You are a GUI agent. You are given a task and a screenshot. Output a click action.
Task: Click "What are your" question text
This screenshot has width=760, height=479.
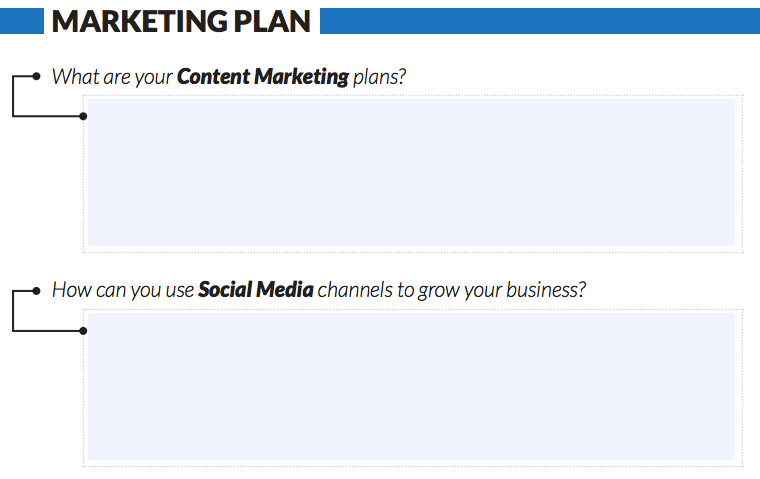pos(112,77)
